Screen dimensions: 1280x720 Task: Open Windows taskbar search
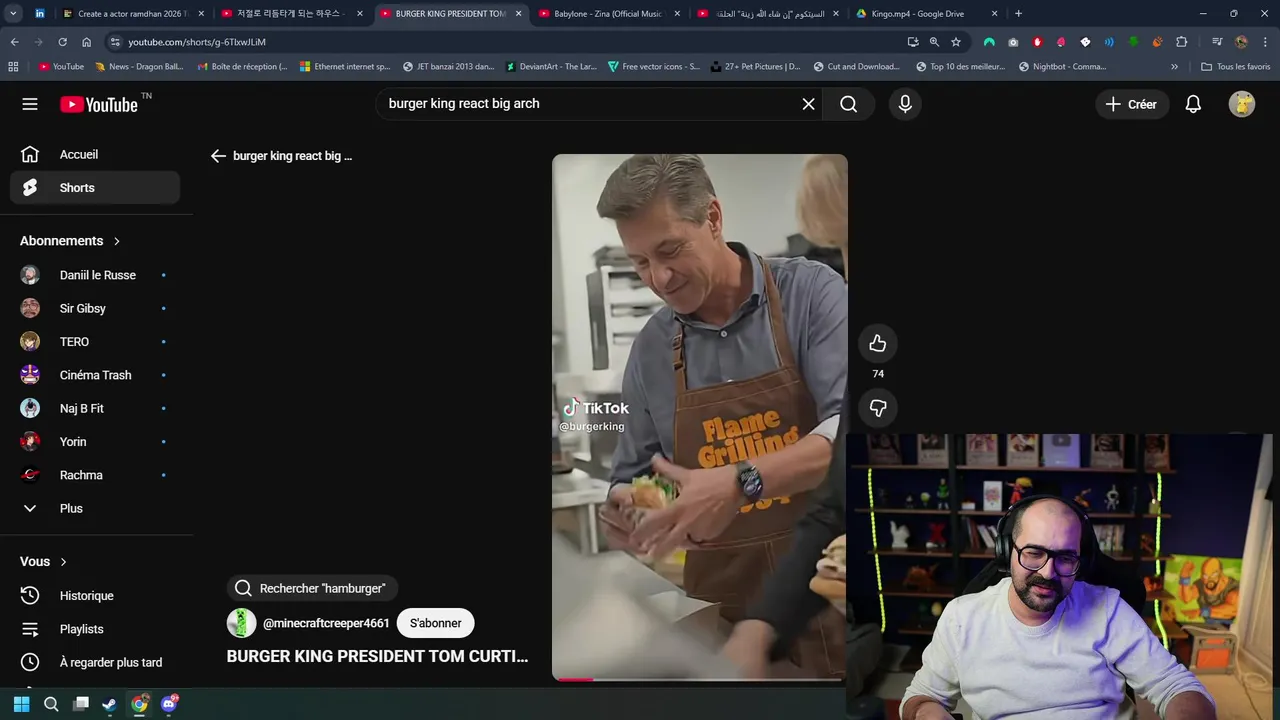(x=51, y=704)
